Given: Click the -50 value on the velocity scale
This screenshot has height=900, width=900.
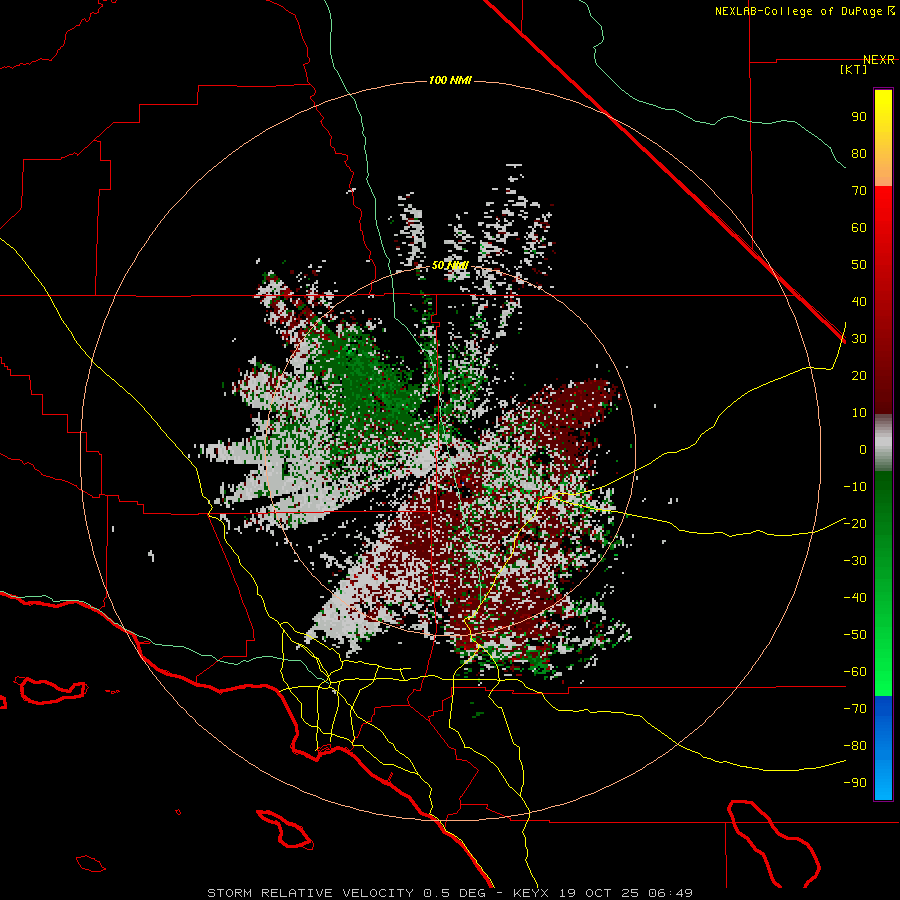Looking at the screenshot, I should [855, 635].
